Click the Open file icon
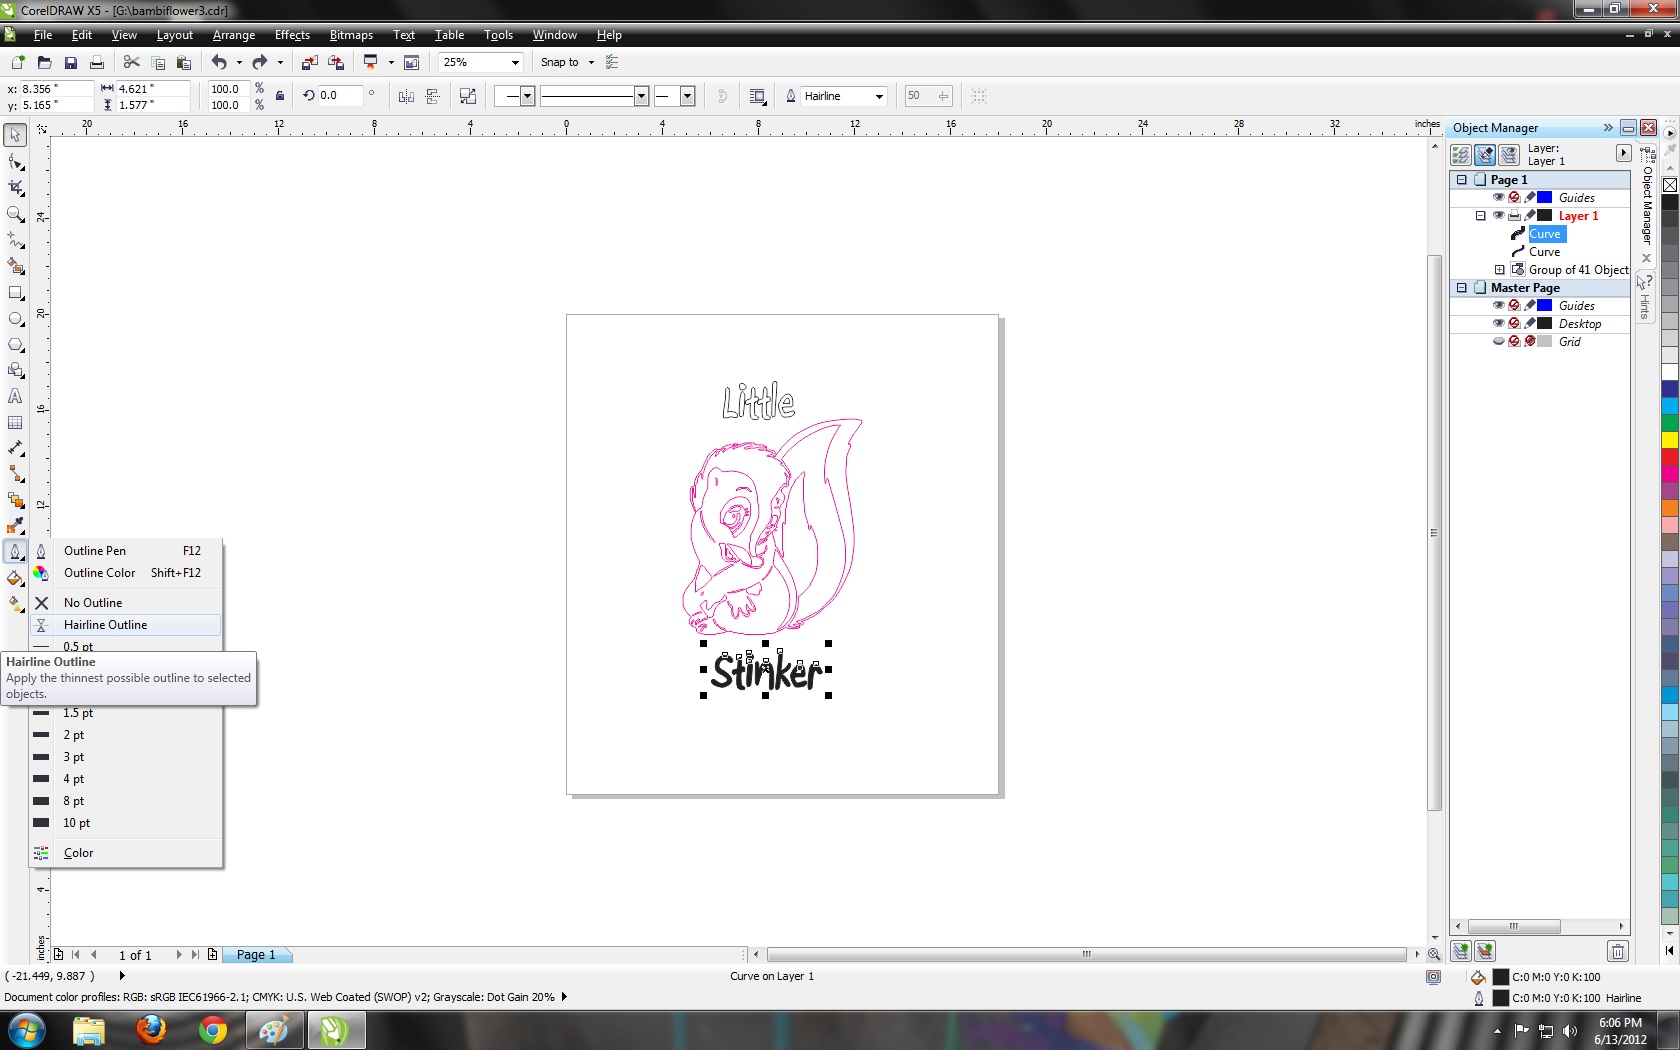This screenshot has height=1050, width=1680. pyautogui.click(x=44, y=62)
